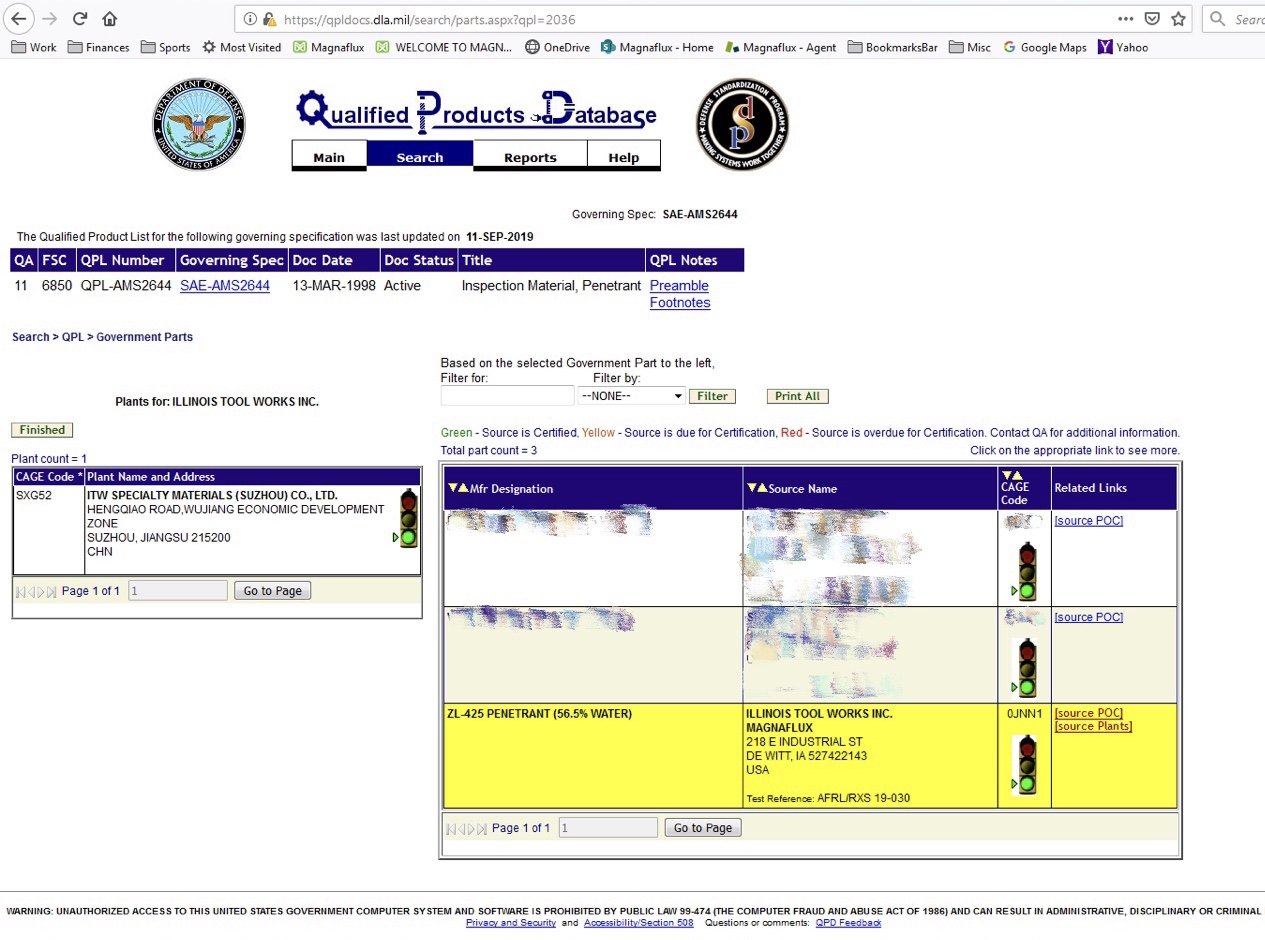The image size is (1265, 940).
Task: Open the source Plants link
Action: pyautogui.click(x=1093, y=726)
